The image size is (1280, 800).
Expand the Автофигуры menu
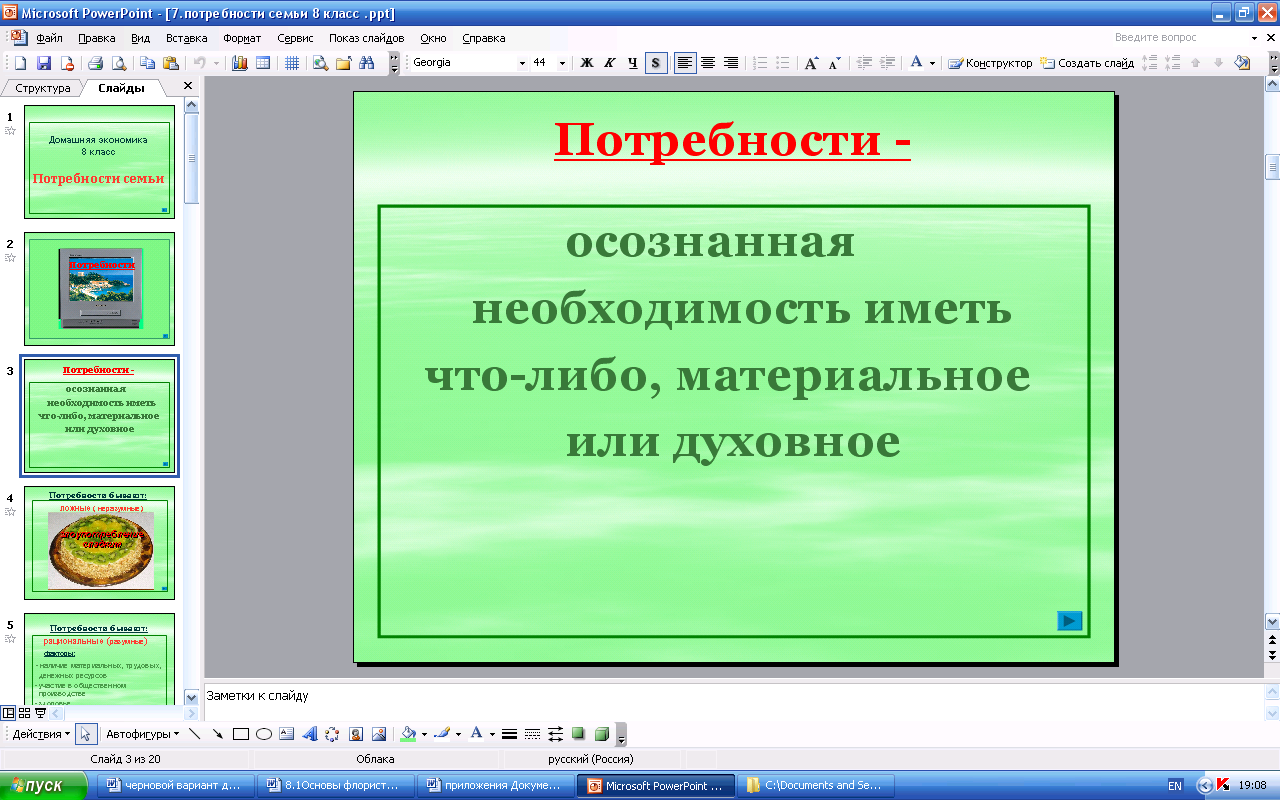[x=143, y=734]
